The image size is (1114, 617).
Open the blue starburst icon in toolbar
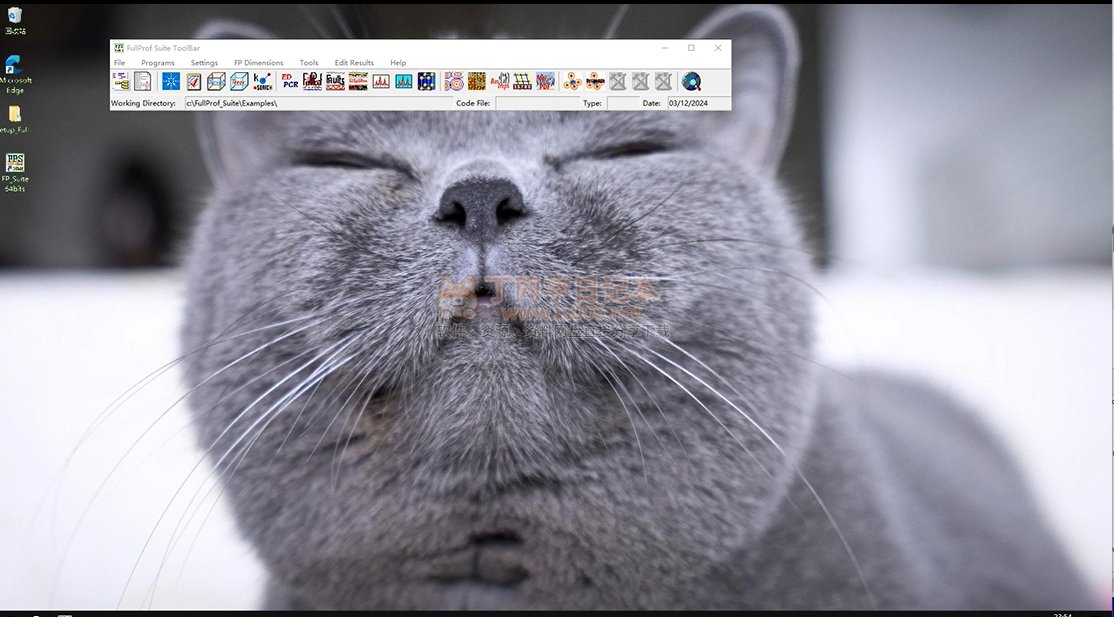(x=171, y=81)
